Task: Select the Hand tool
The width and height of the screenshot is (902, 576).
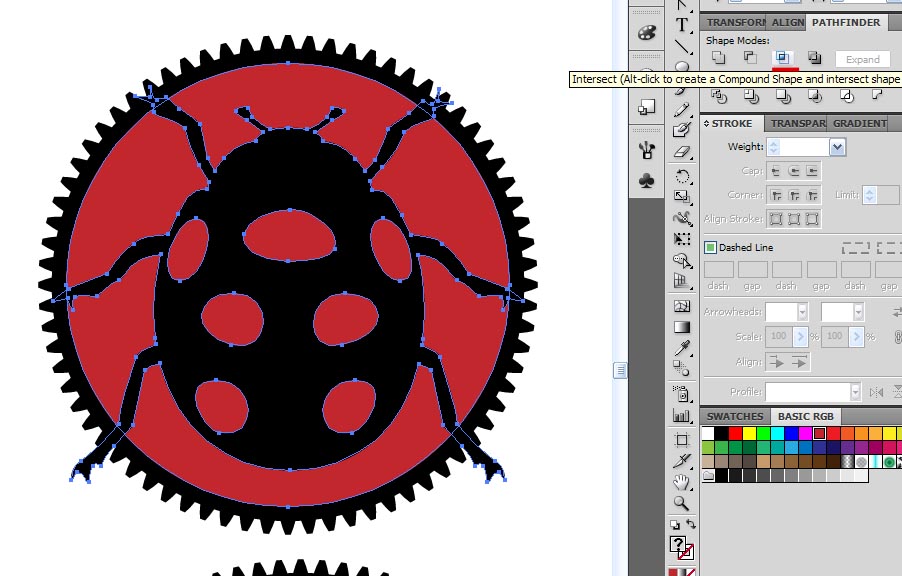Action: (682, 482)
